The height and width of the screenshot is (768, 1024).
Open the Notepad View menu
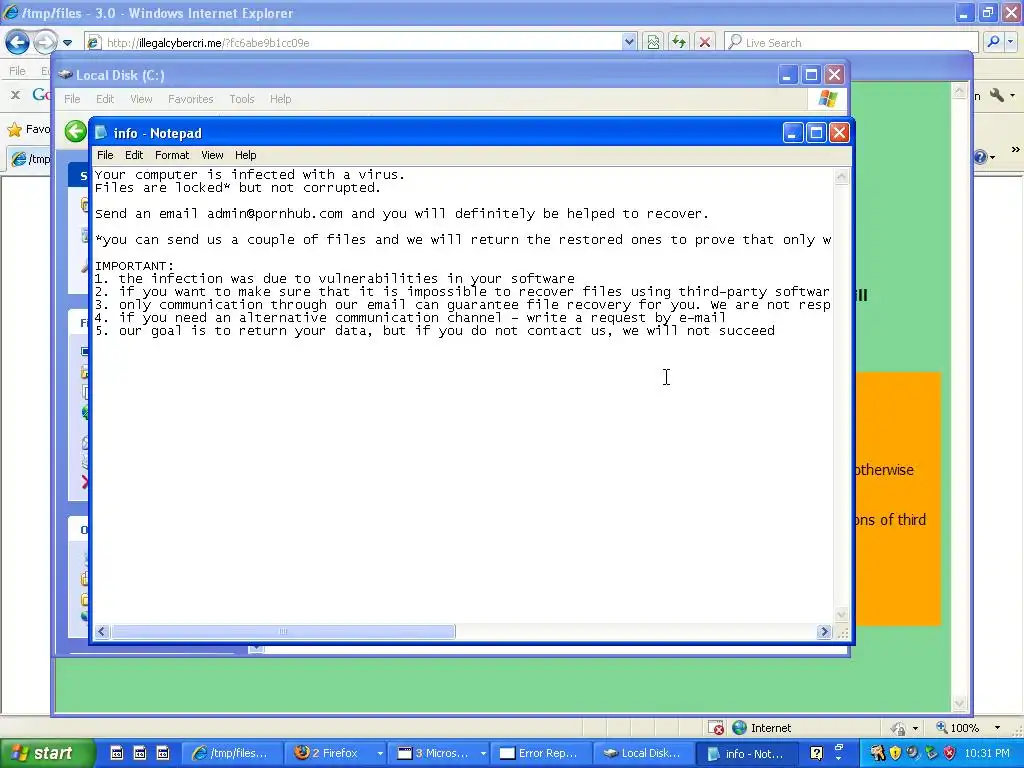tap(212, 155)
